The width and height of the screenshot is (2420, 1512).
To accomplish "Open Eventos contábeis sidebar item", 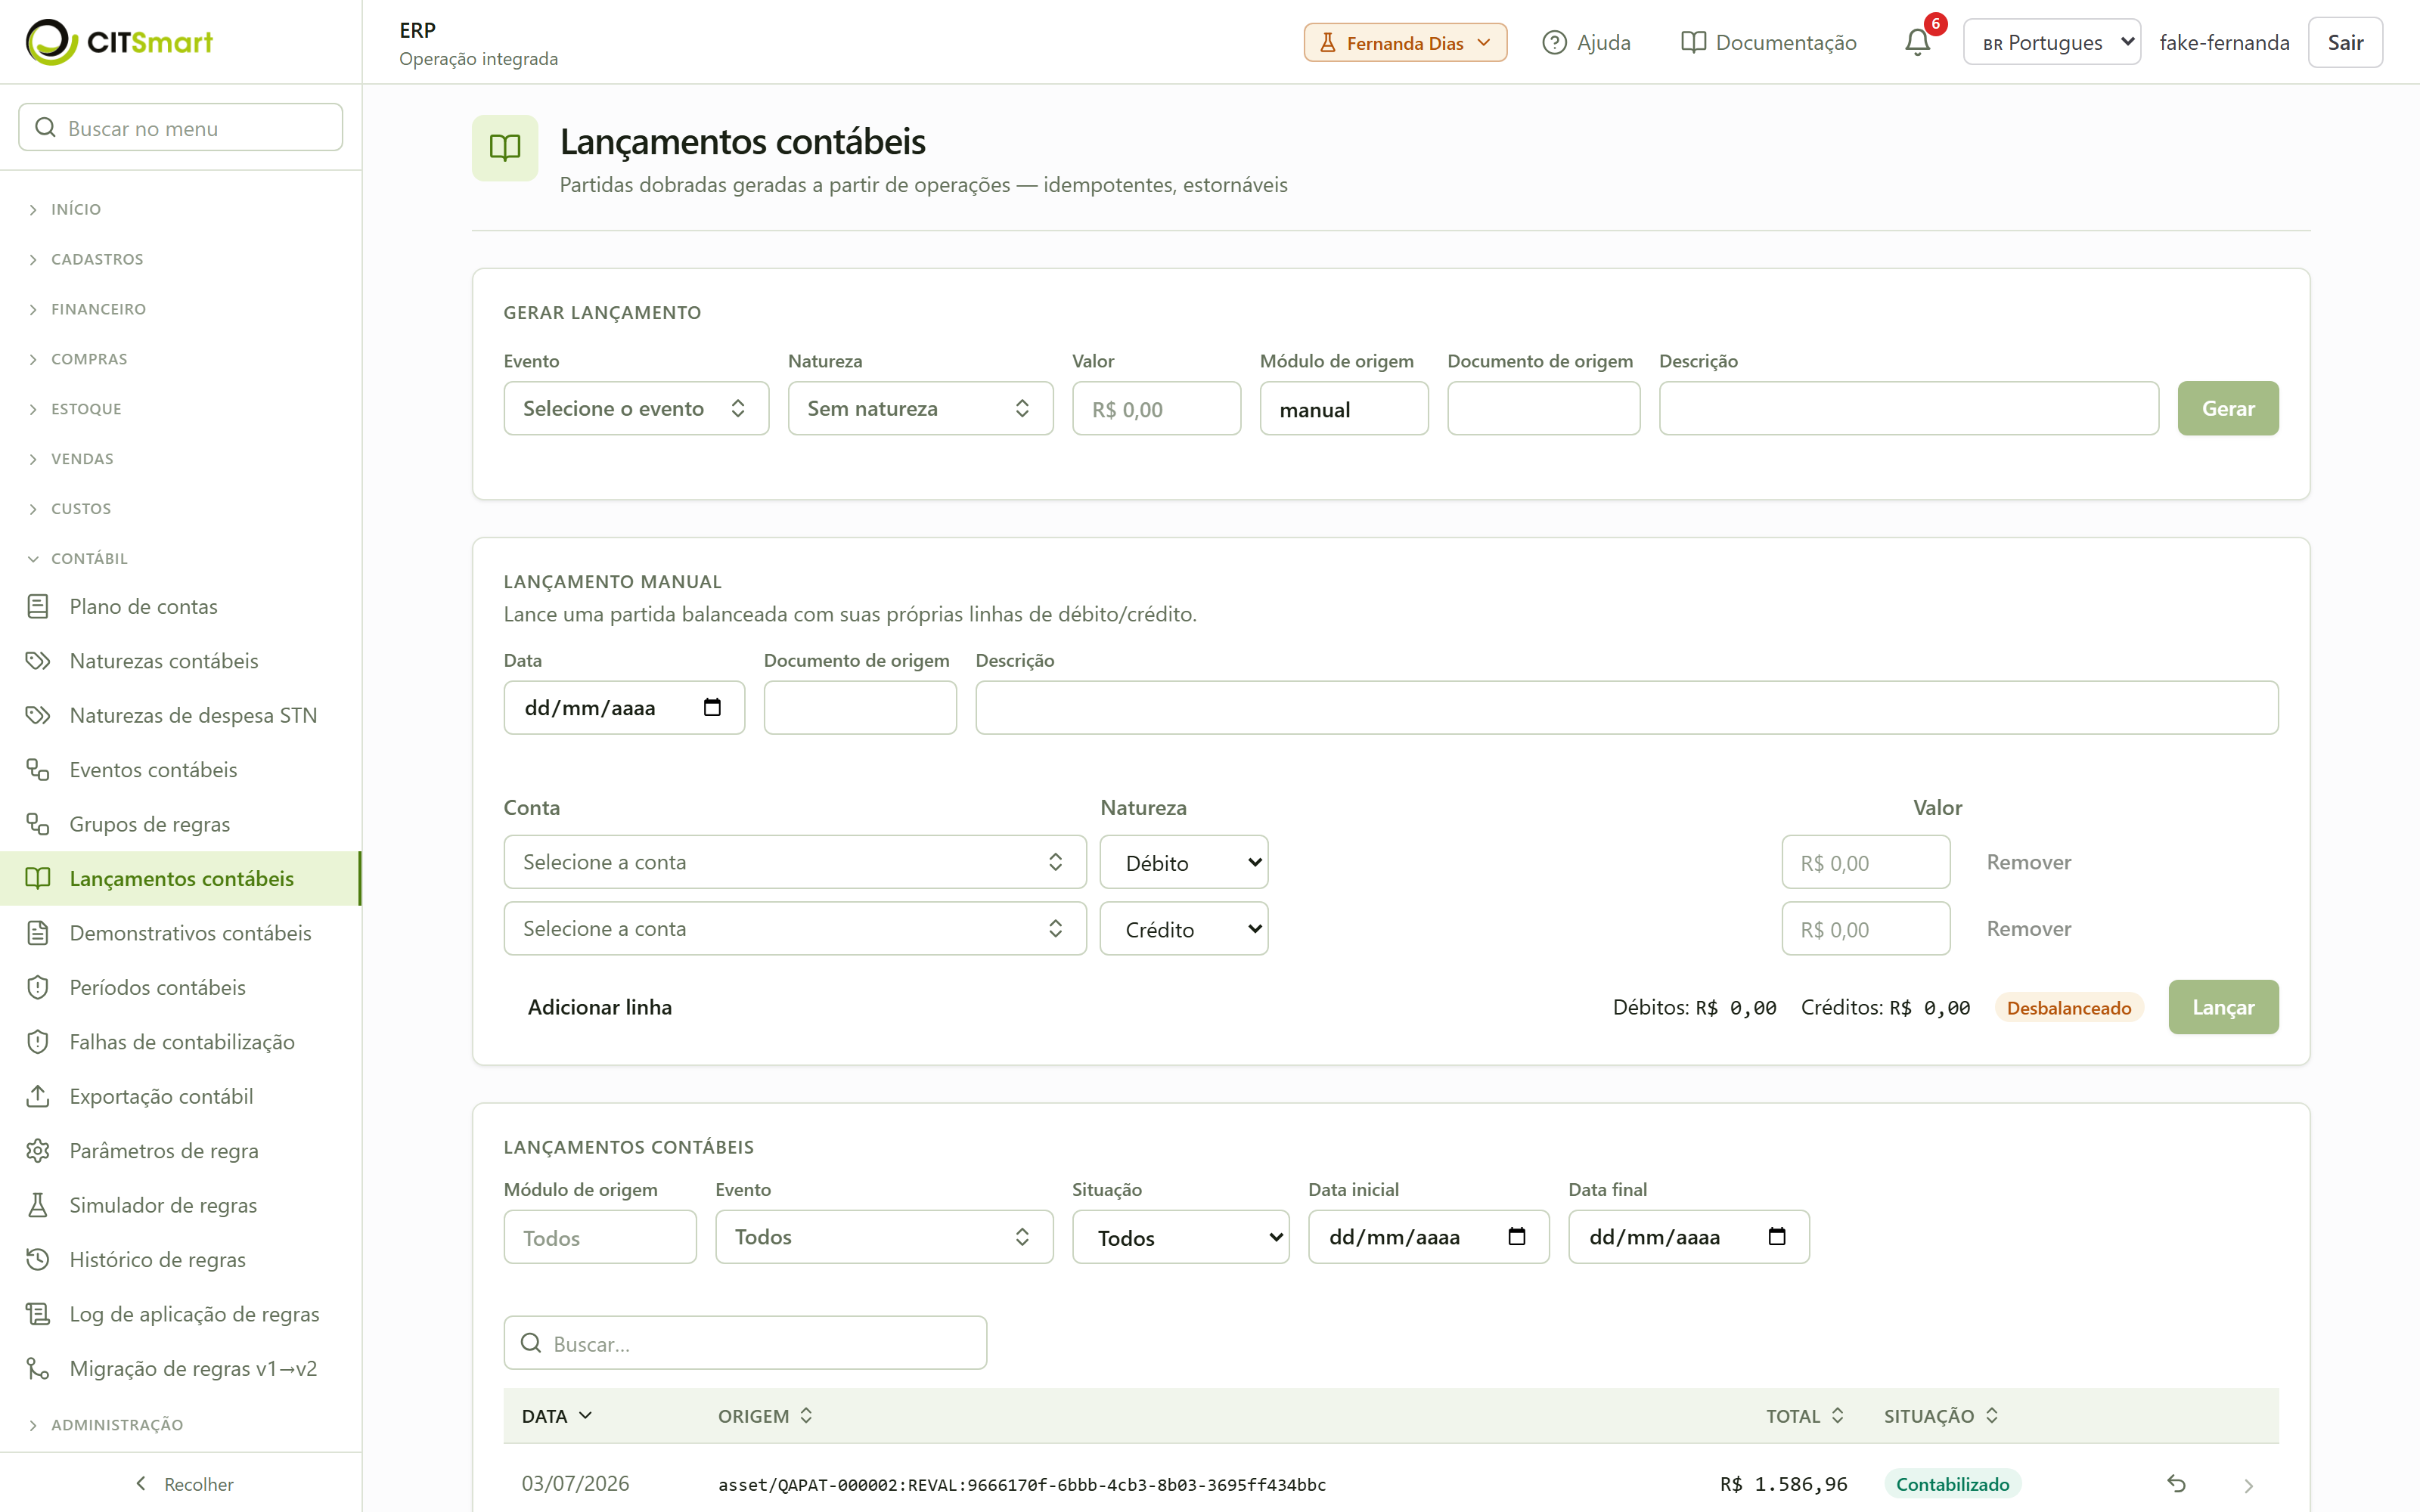I will point(181,770).
